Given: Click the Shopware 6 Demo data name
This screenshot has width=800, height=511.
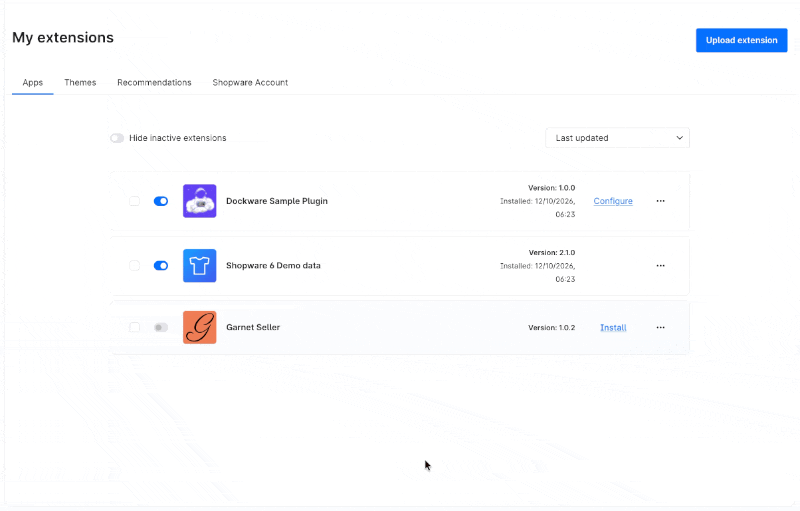Looking at the screenshot, I should click(273, 266).
